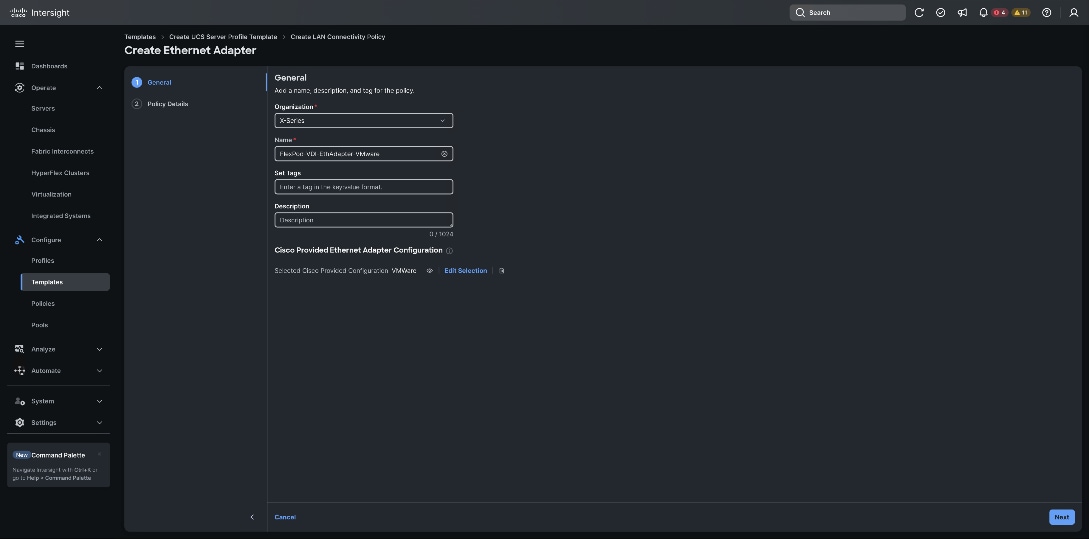1089x539 pixels.
Task: Click Create UCS Server Profile Template breadcrumb
Action: (x=223, y=37)
